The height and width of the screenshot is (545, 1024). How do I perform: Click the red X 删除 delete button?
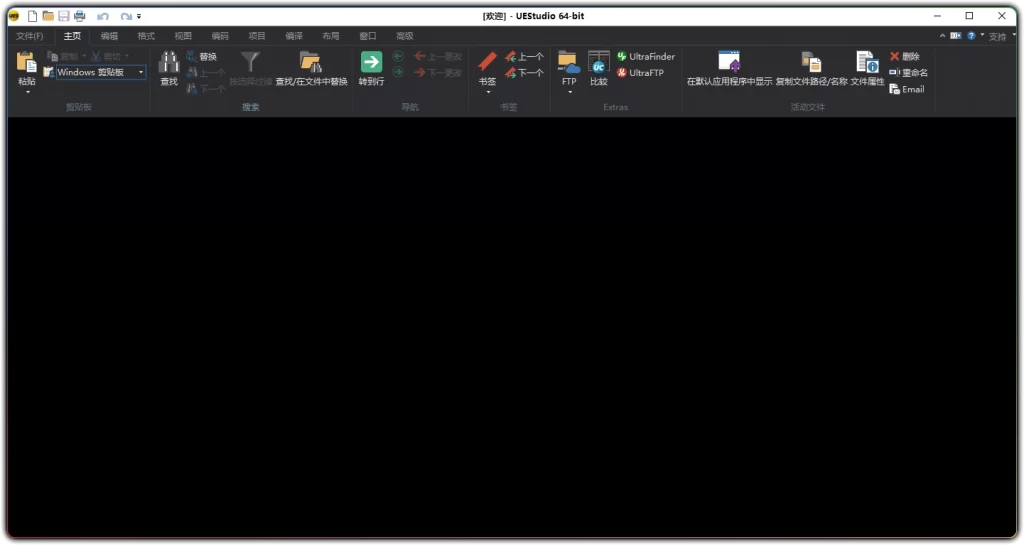click(904, 57)
